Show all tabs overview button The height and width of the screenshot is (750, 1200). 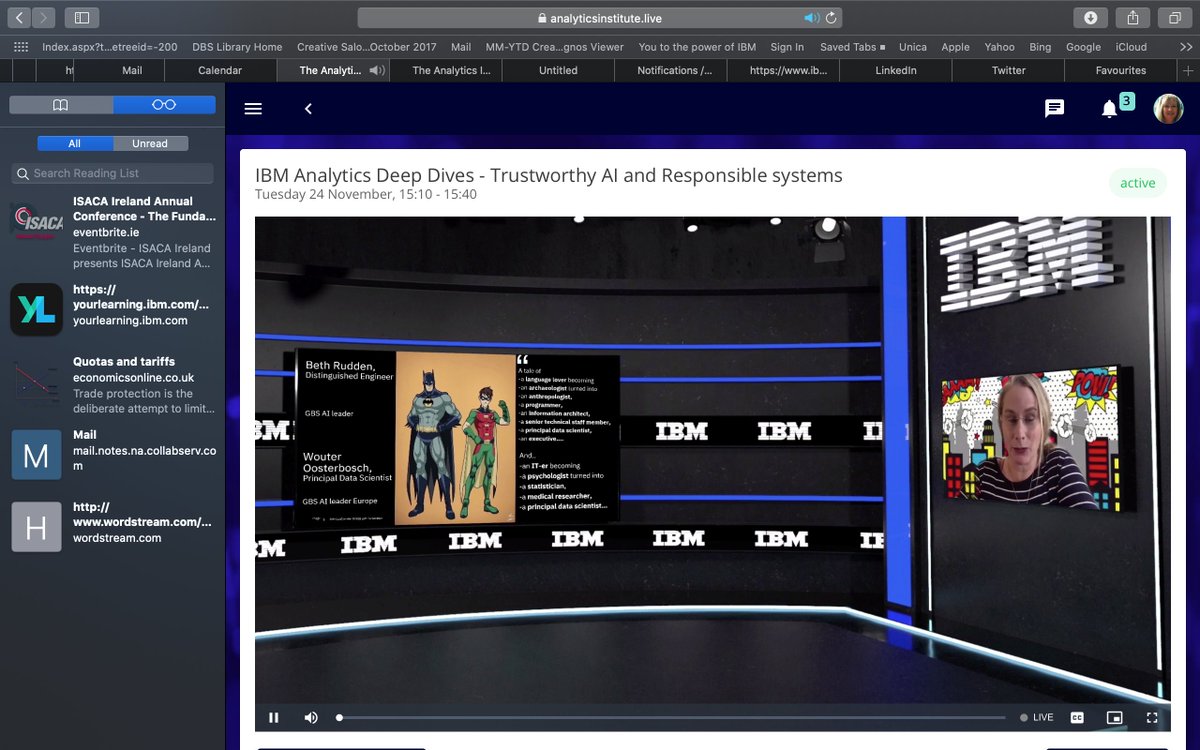[x=1174, y=18]
